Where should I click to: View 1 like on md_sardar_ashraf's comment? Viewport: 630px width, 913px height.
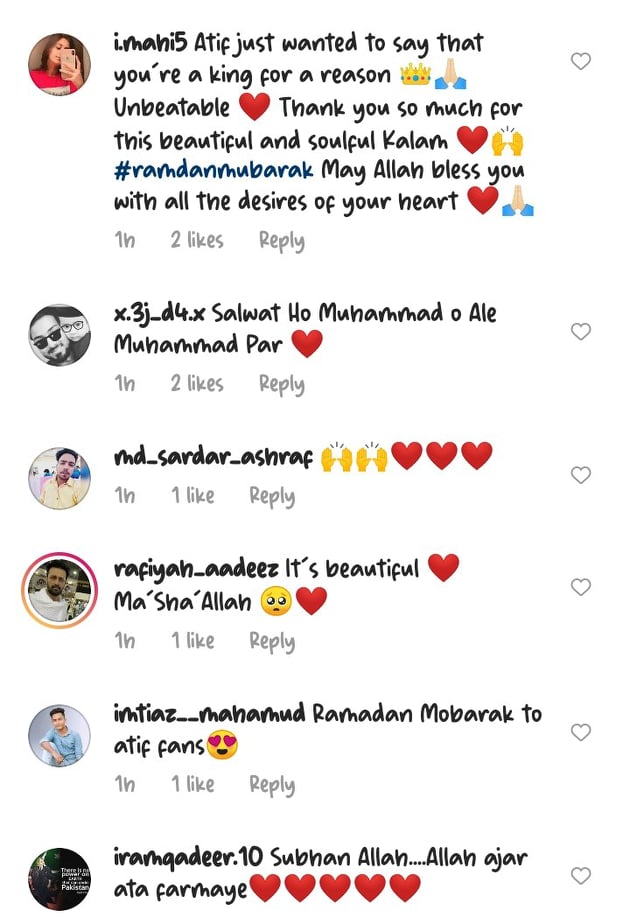[x=193, y=496]
